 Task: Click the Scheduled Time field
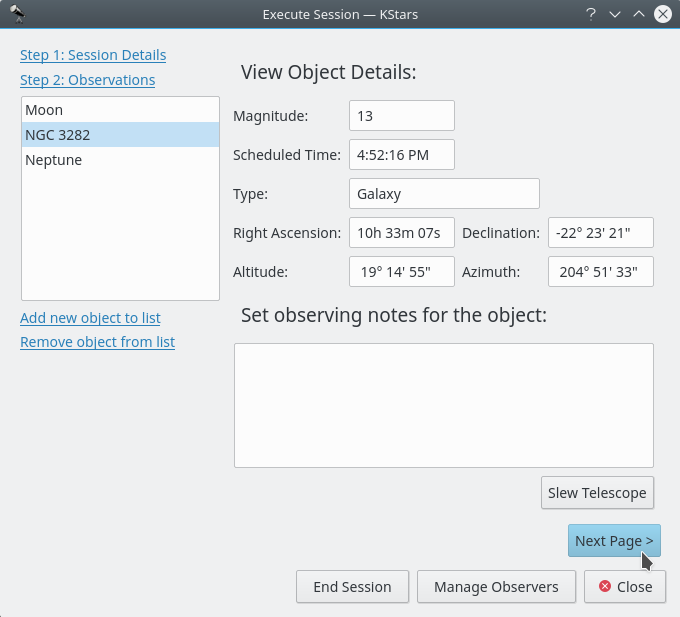(401, 154)
